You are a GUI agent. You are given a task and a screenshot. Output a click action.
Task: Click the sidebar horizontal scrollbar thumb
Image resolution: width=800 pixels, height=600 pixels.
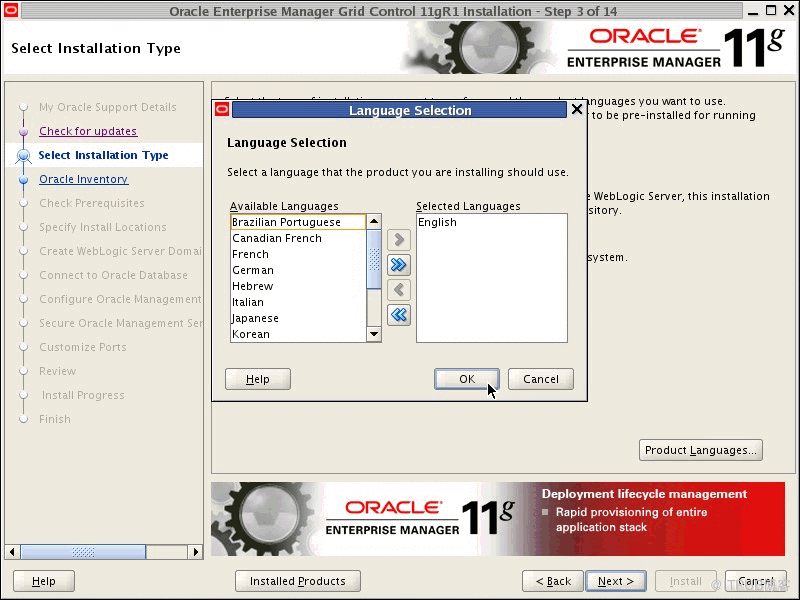(83, 552)
